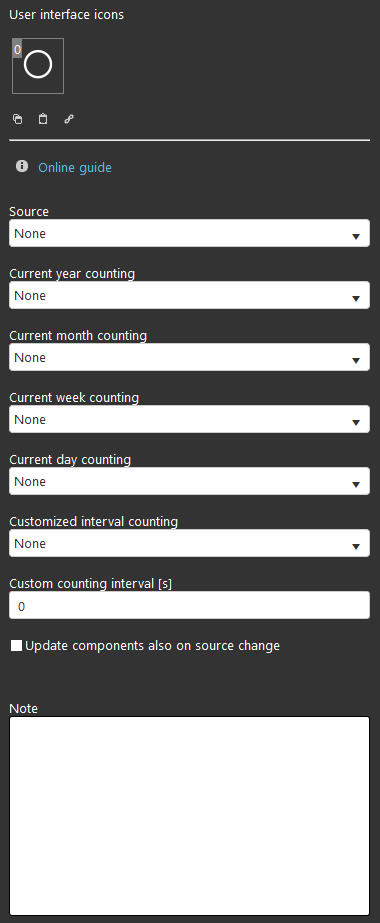380x923 pixels.
Task: Click the copy icon below the thumbnail
Action: pos(18,119)
